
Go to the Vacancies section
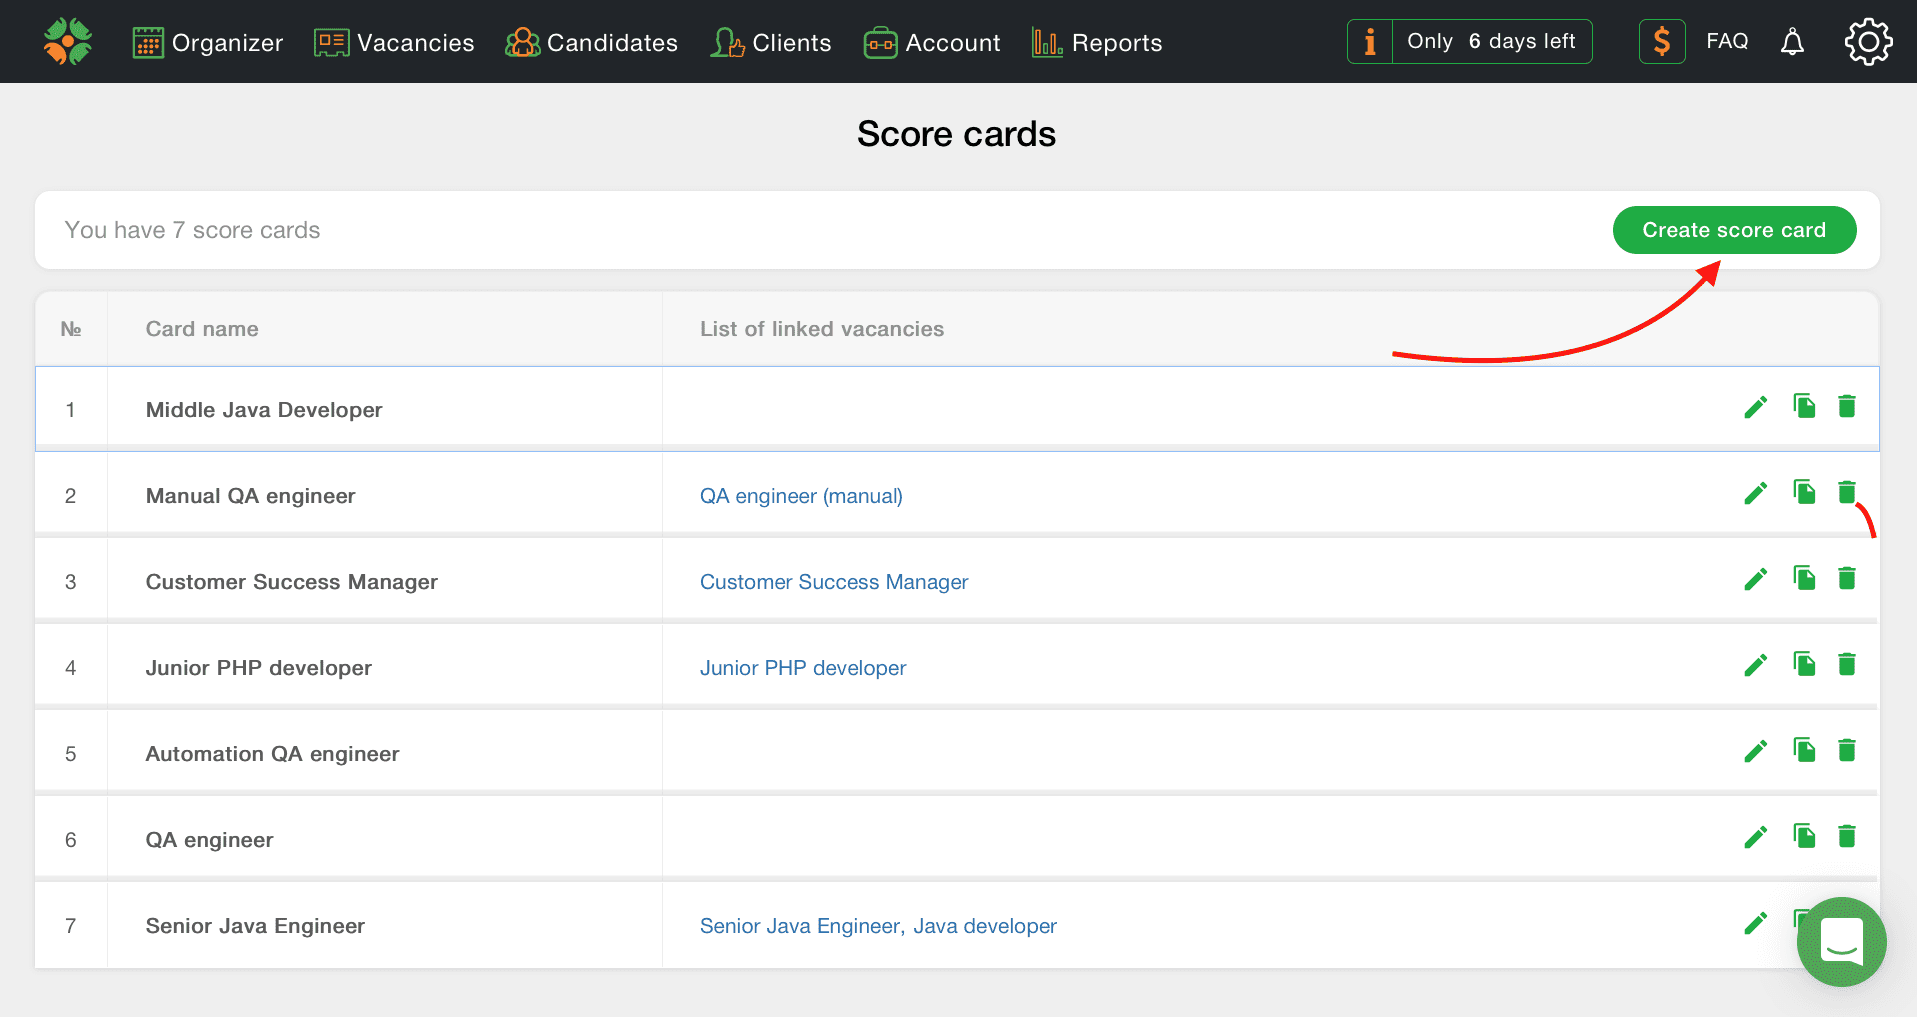coord(394,43)
